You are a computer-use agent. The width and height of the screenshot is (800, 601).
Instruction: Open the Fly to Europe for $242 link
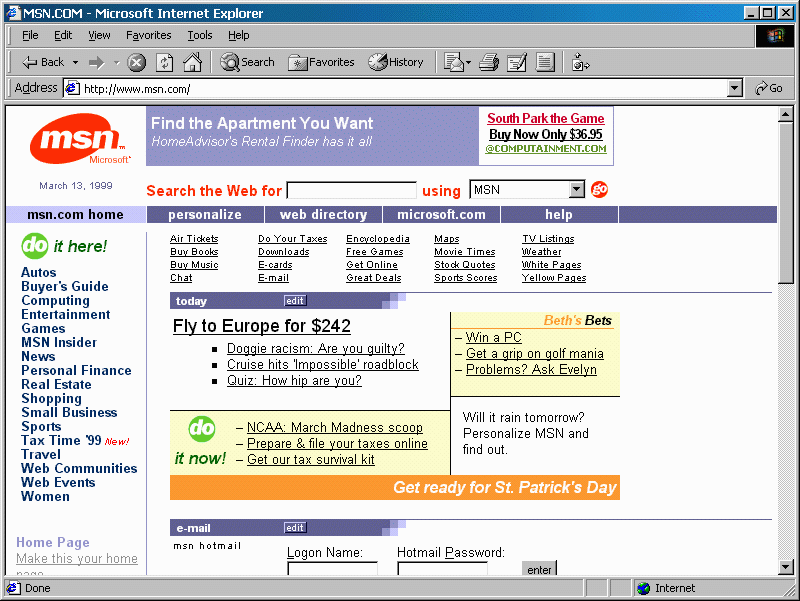(261, 326)
